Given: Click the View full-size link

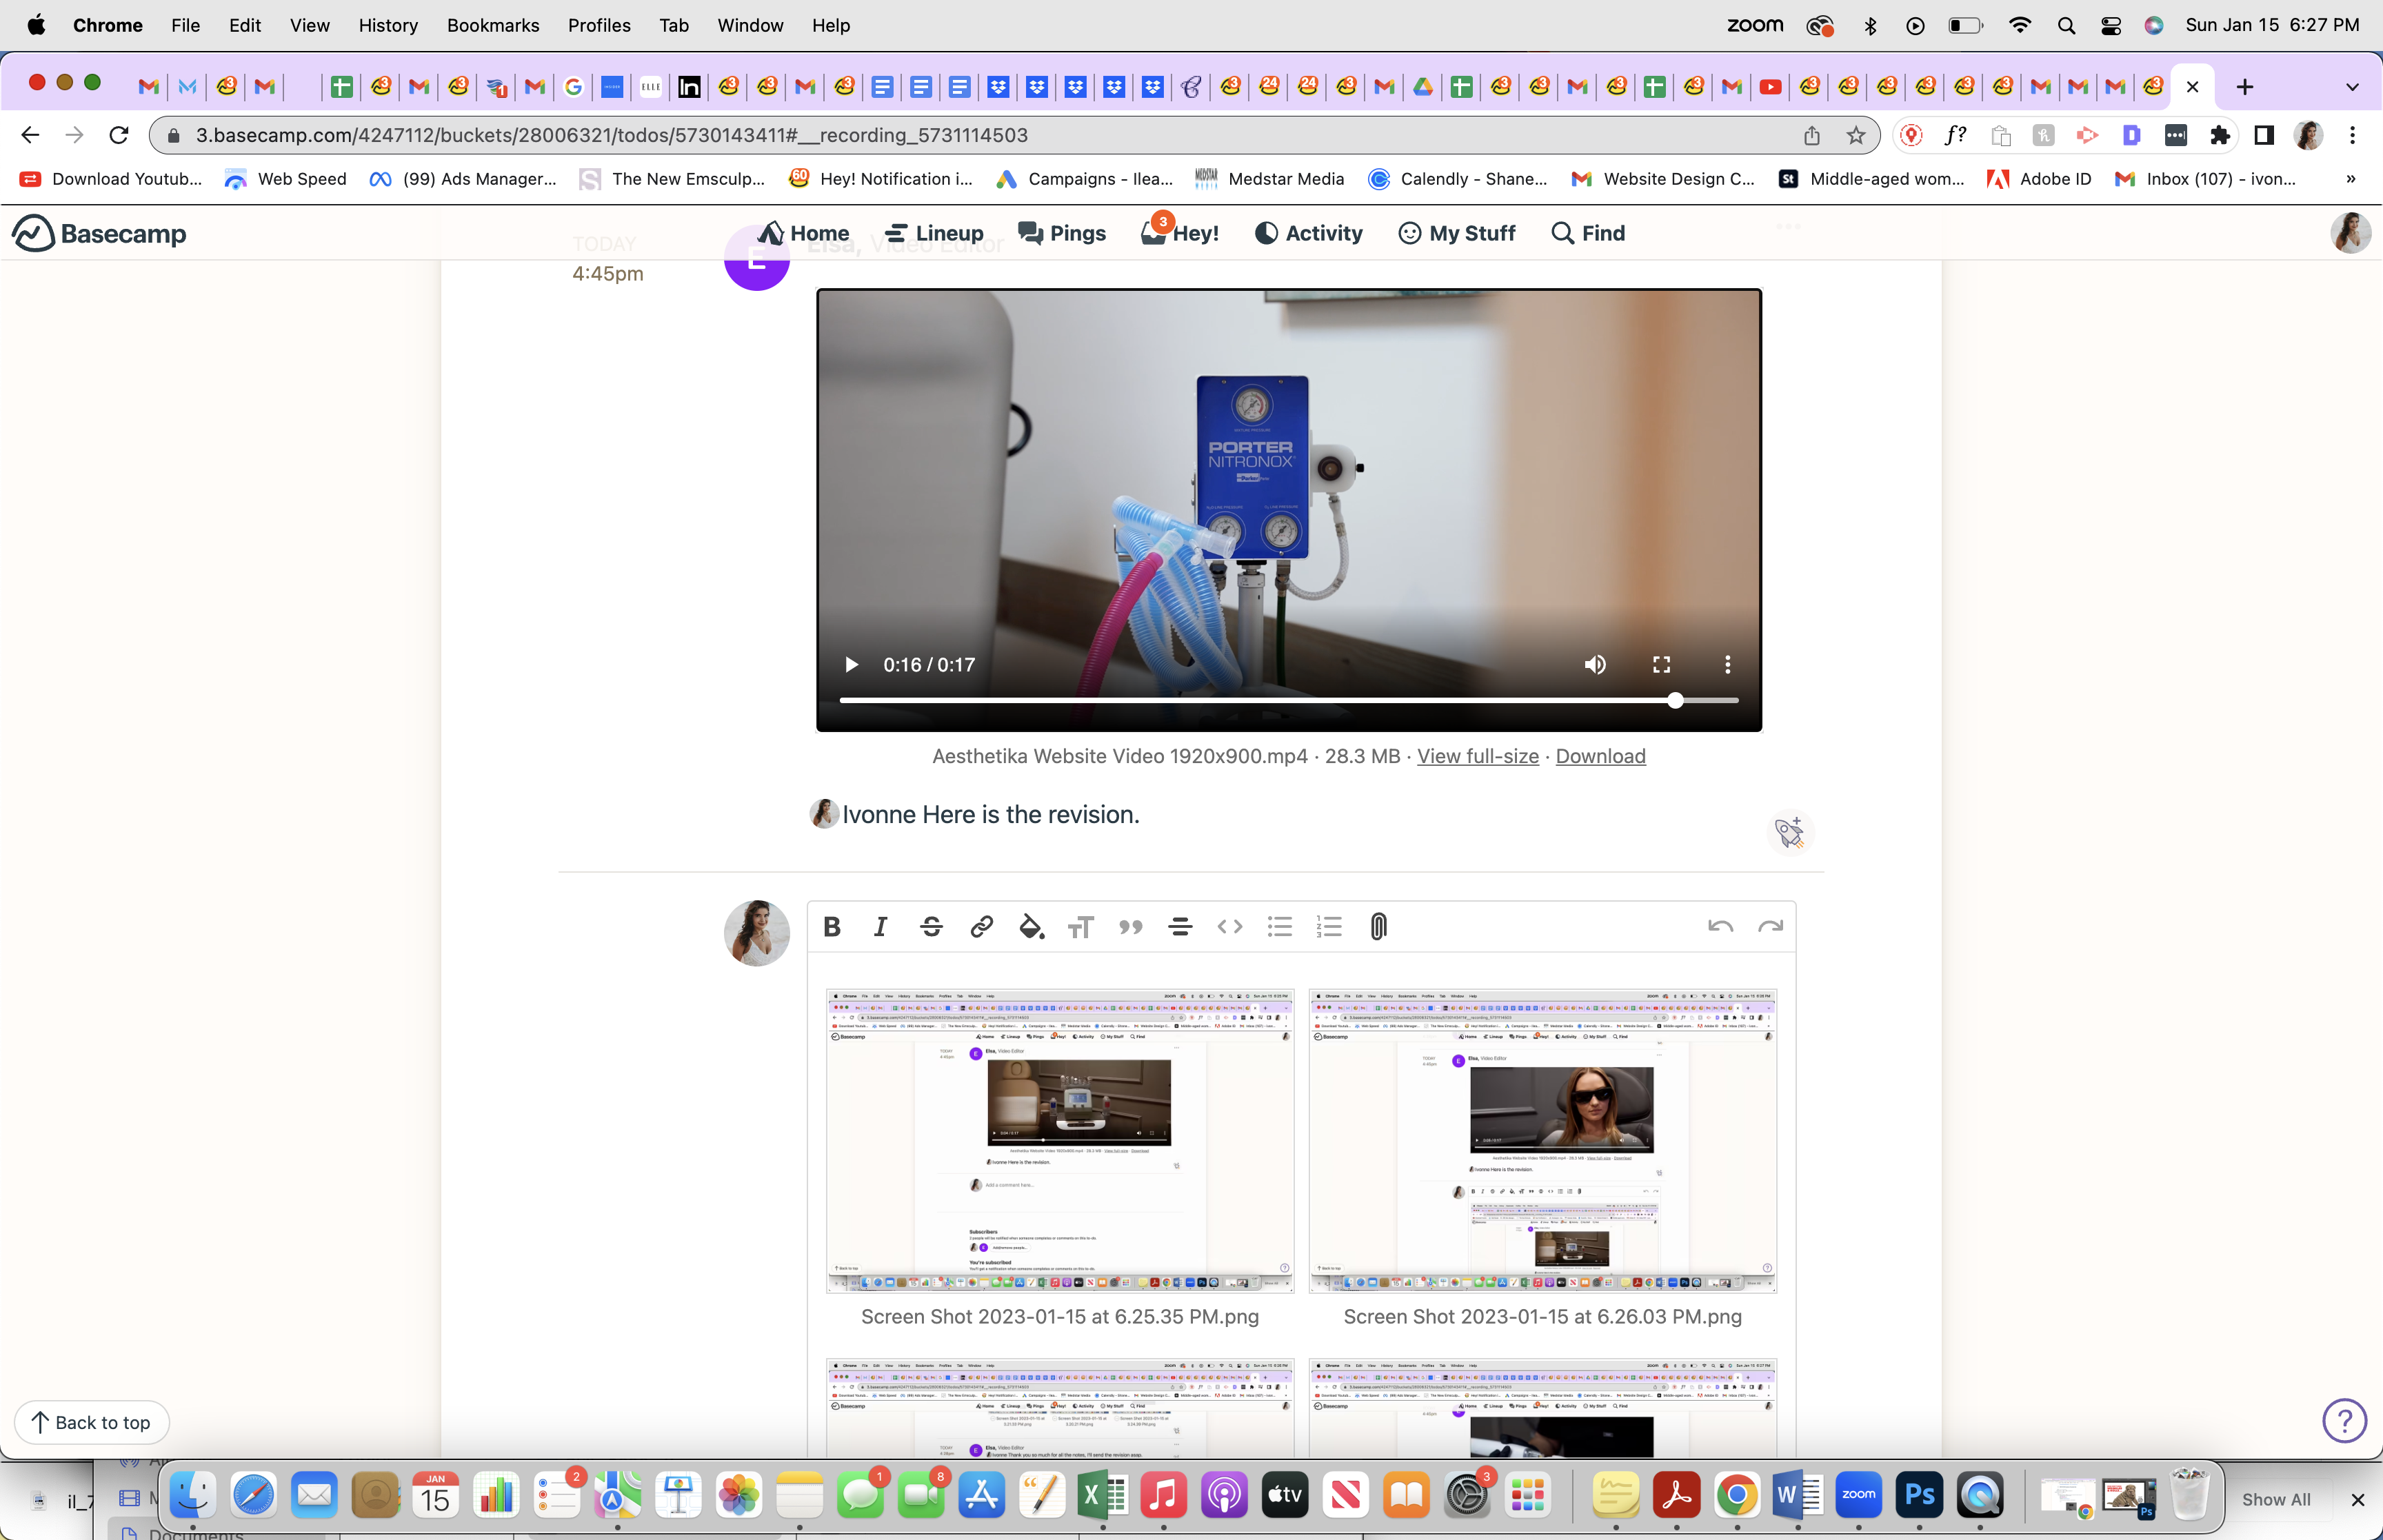Looking at the screenshot, I should click(x=1477, y=756).
